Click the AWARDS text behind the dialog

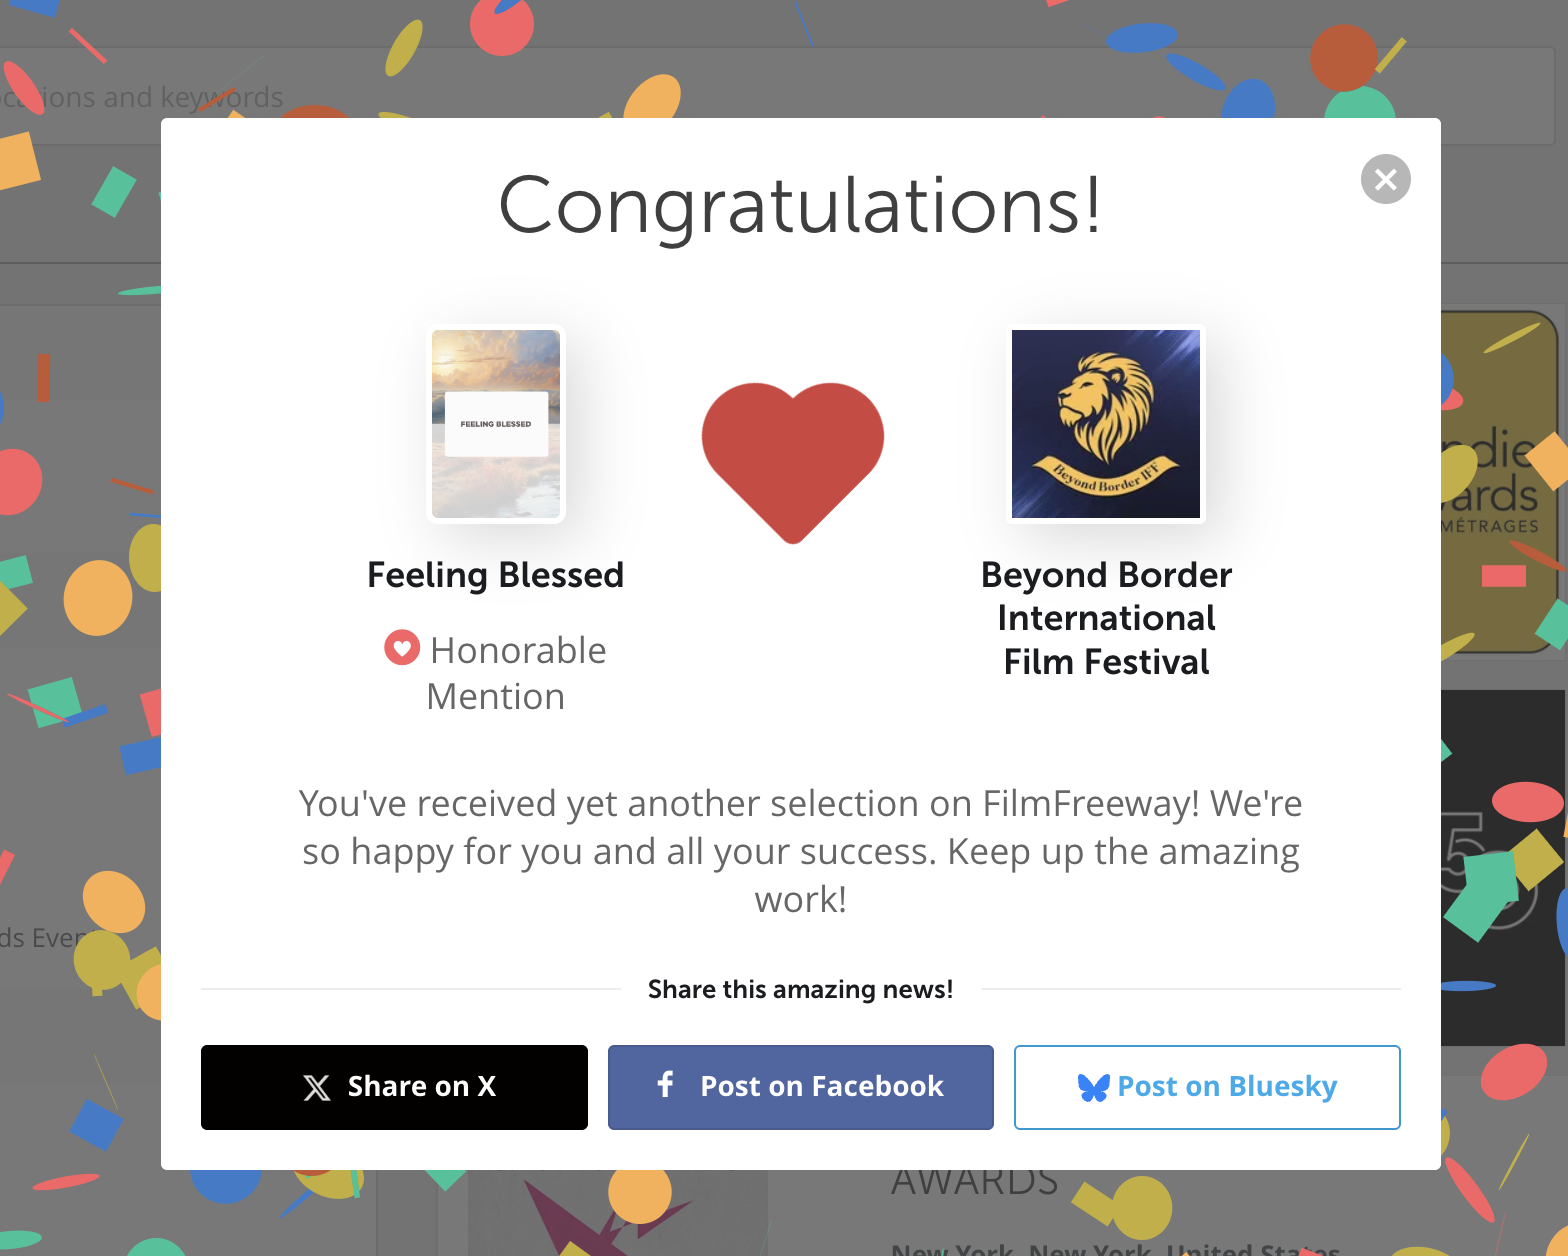click(974, 1183)
